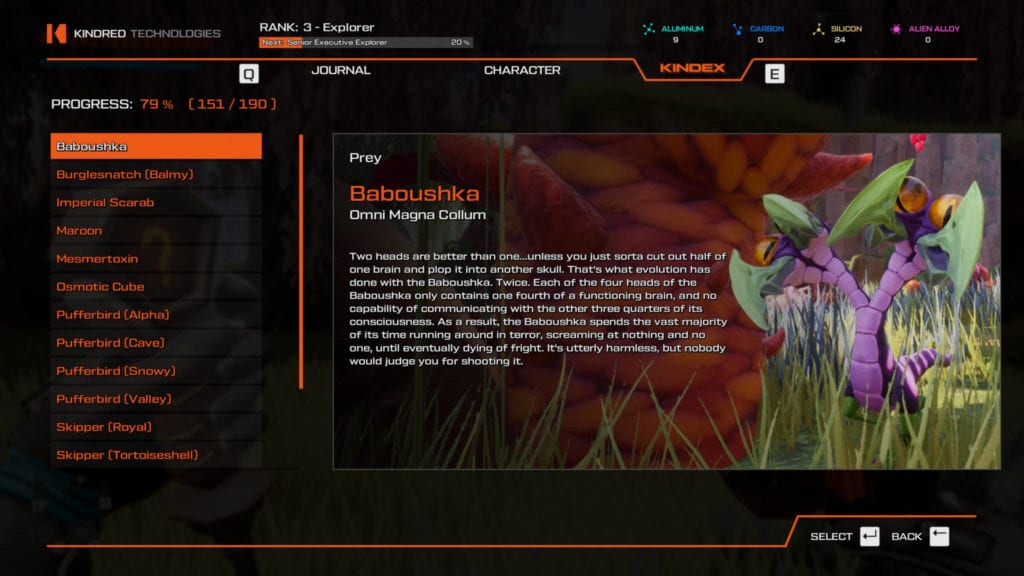Click the Aluminum resource icon

(649, 29)
